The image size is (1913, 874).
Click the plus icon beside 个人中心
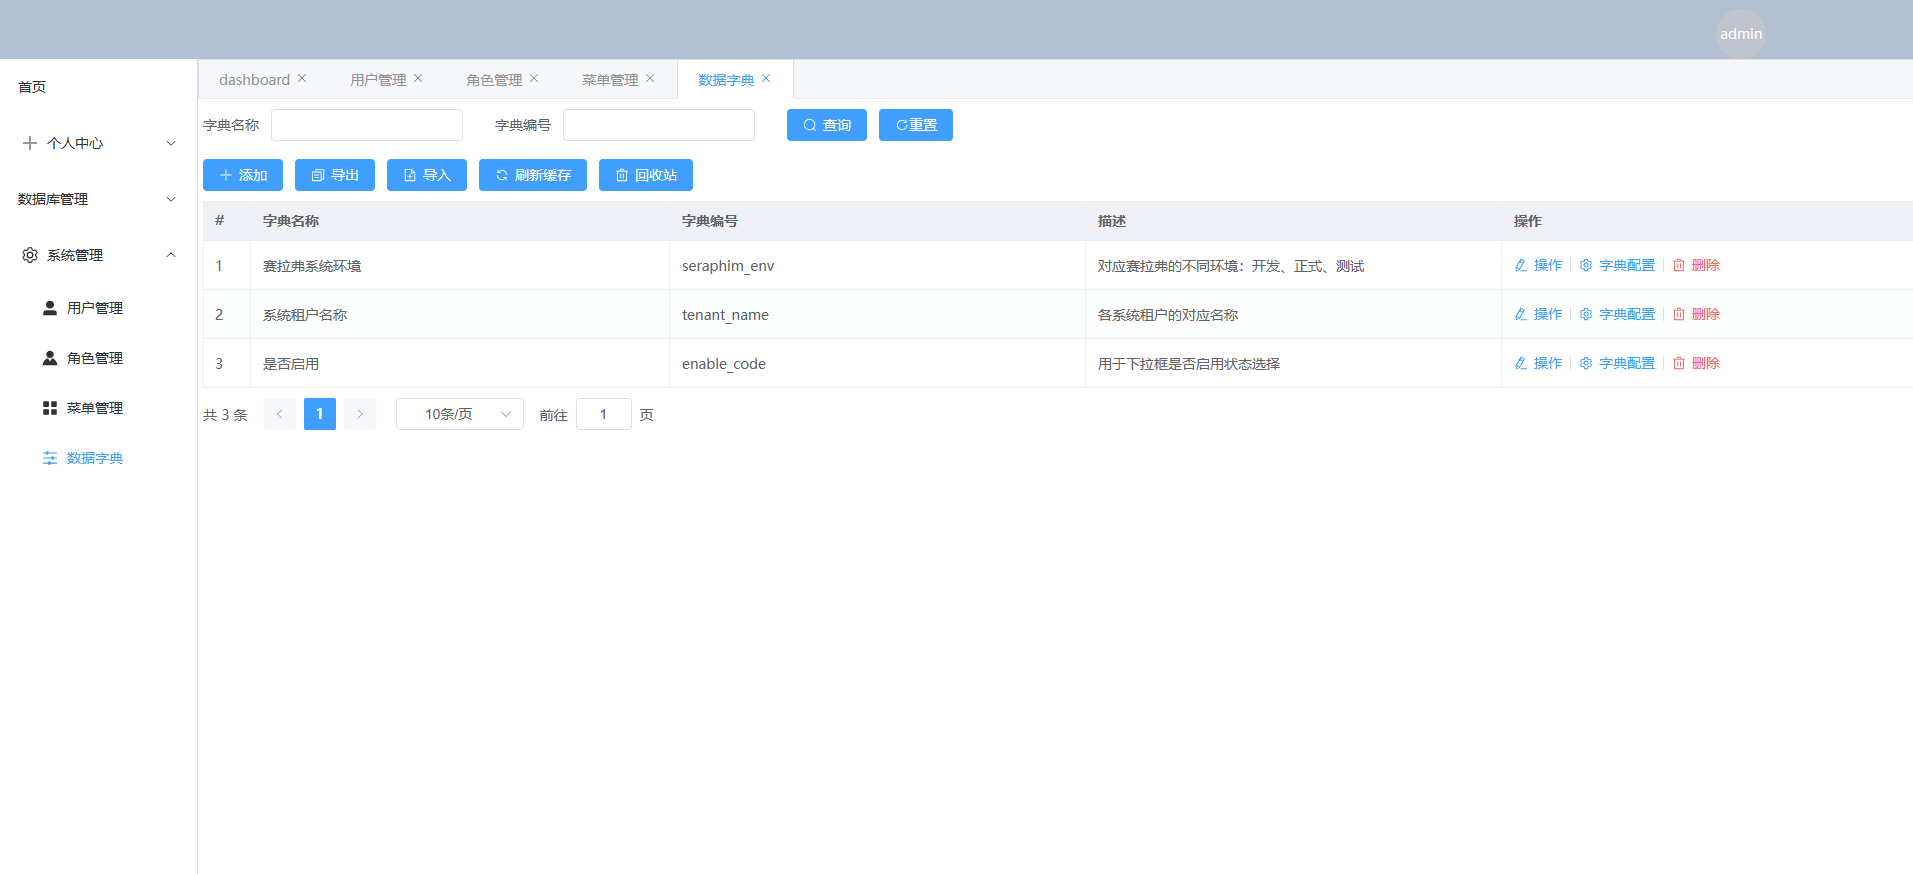click(30, 143)
